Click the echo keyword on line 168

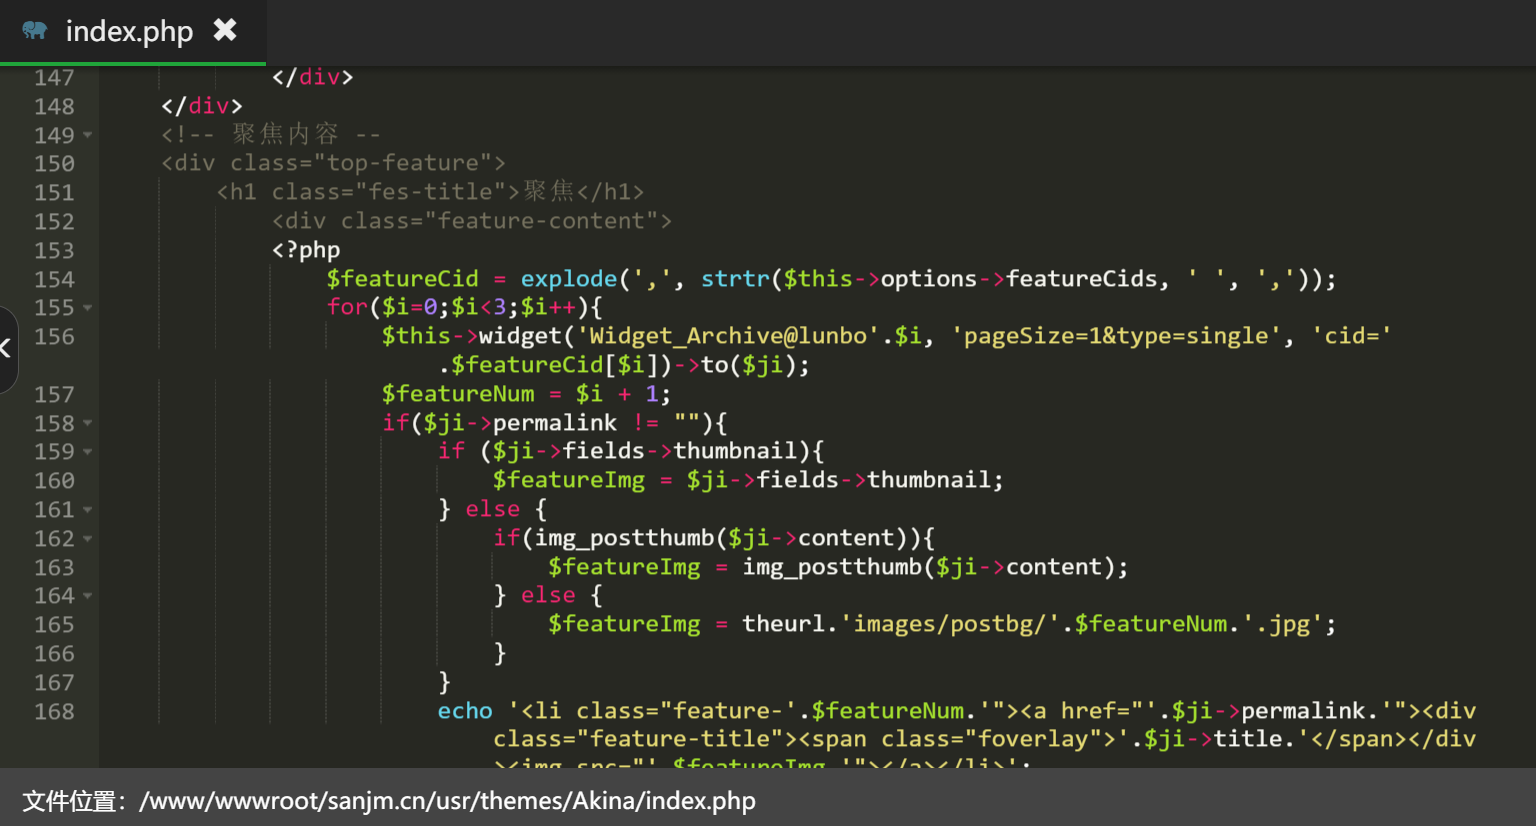click(x=465, y=711)
